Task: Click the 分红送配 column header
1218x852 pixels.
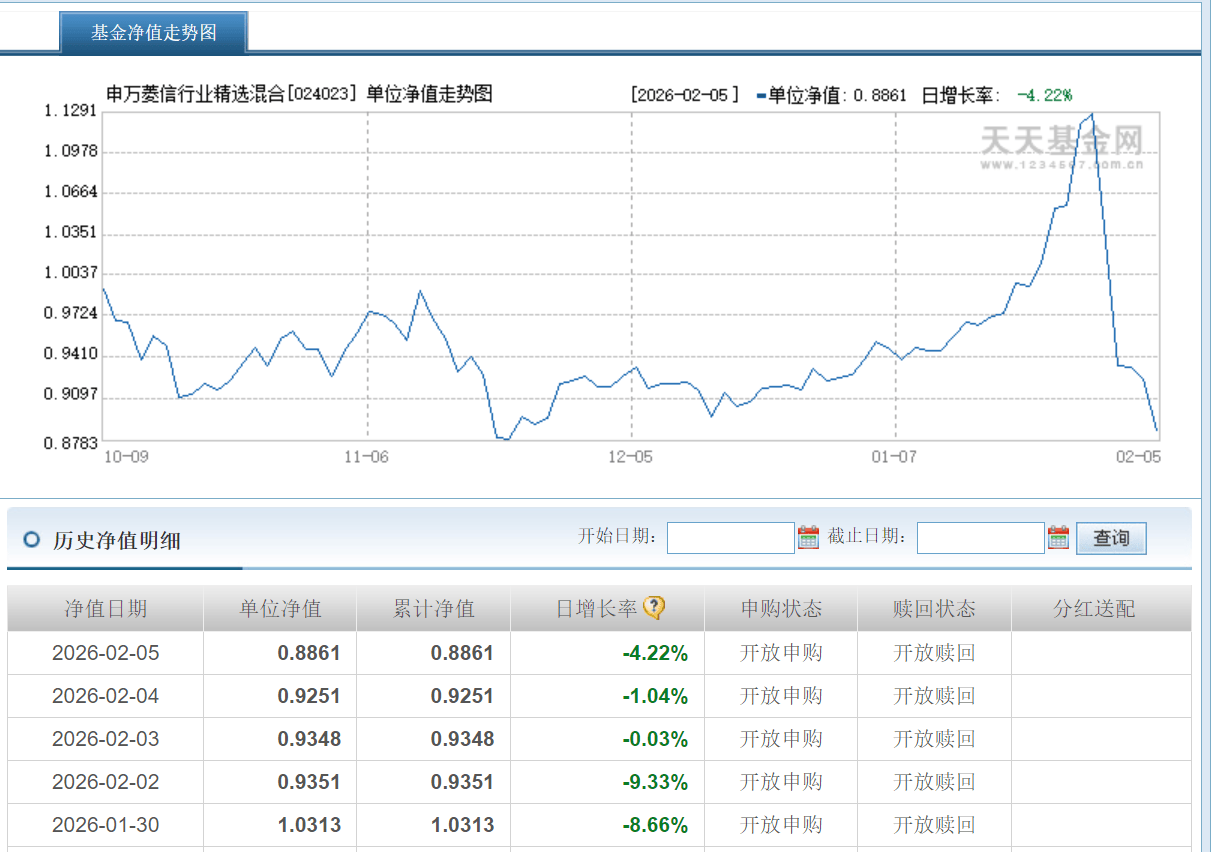Action: (1094, 609)
